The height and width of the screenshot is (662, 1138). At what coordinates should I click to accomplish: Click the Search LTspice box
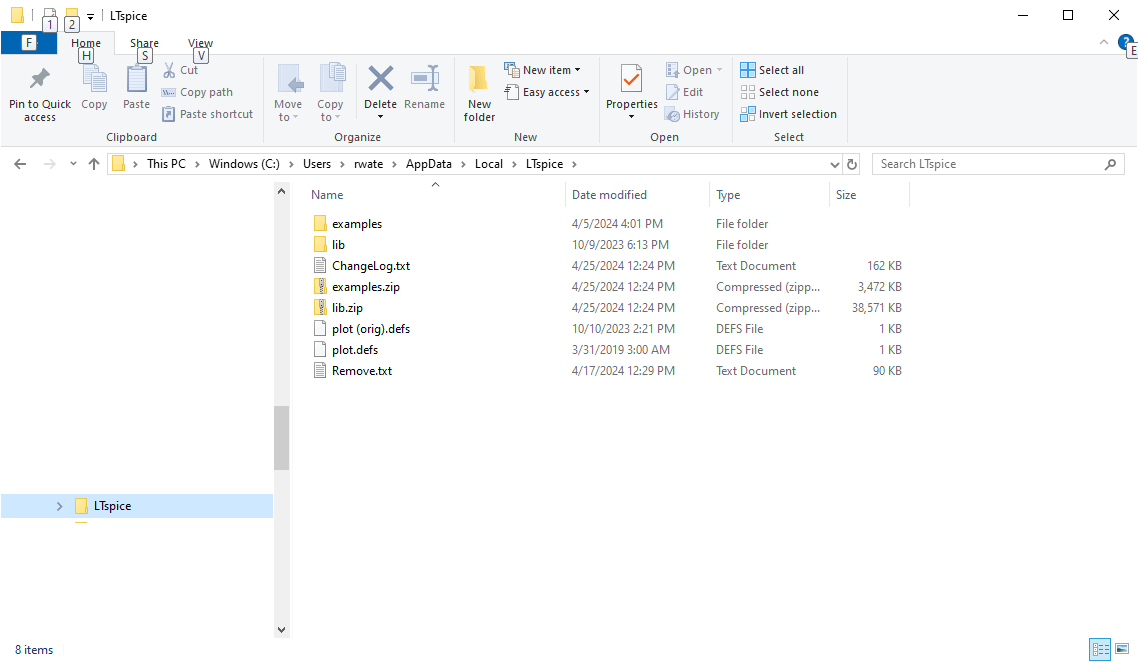click(998, 164)
